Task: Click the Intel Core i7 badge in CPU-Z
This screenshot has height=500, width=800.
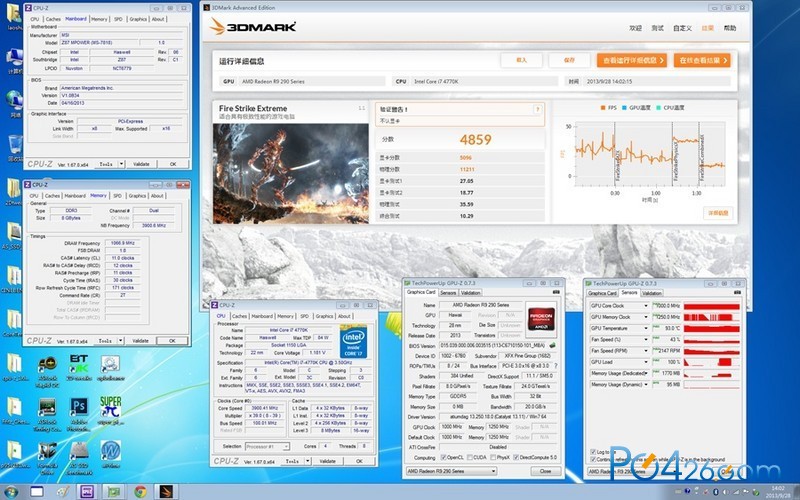Action: pyautogui.click(x=353, y=341)
